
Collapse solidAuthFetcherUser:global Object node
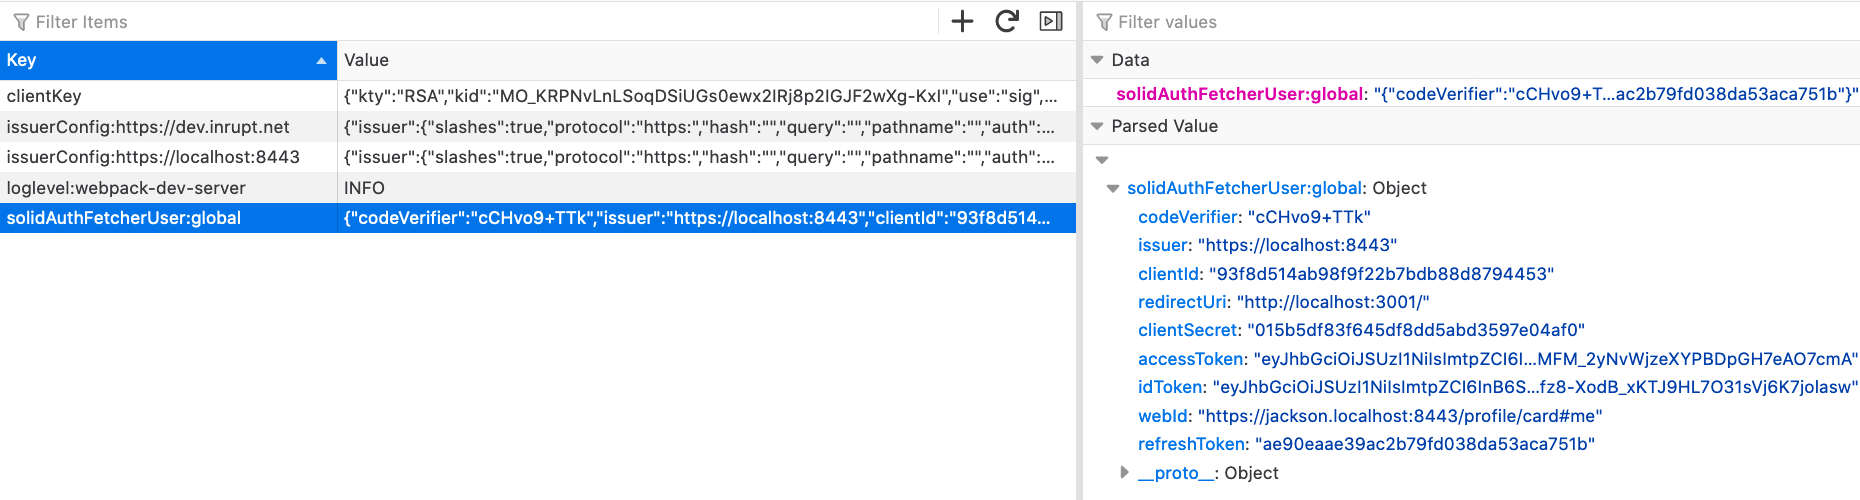(1113, 188)
